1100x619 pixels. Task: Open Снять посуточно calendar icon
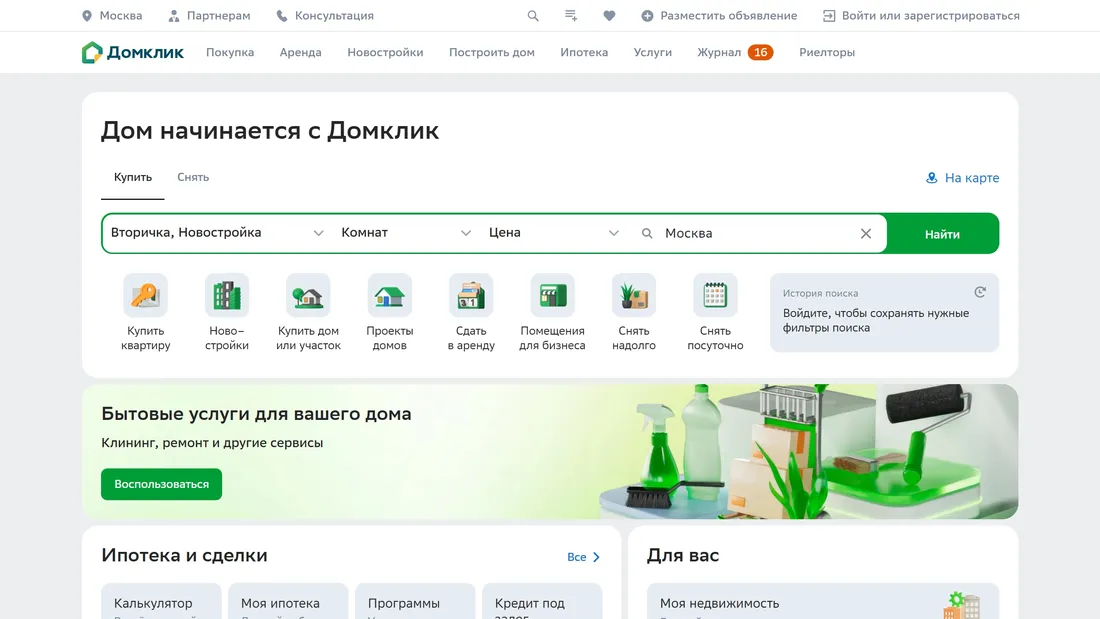click(x=715, y=294)
